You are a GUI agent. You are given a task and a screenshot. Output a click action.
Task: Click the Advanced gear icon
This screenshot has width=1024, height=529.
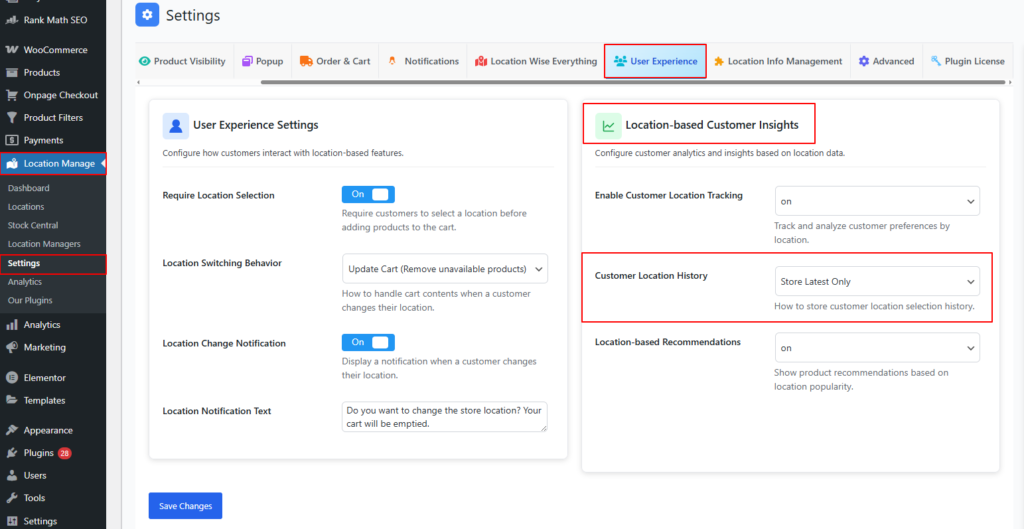[864, 61]
